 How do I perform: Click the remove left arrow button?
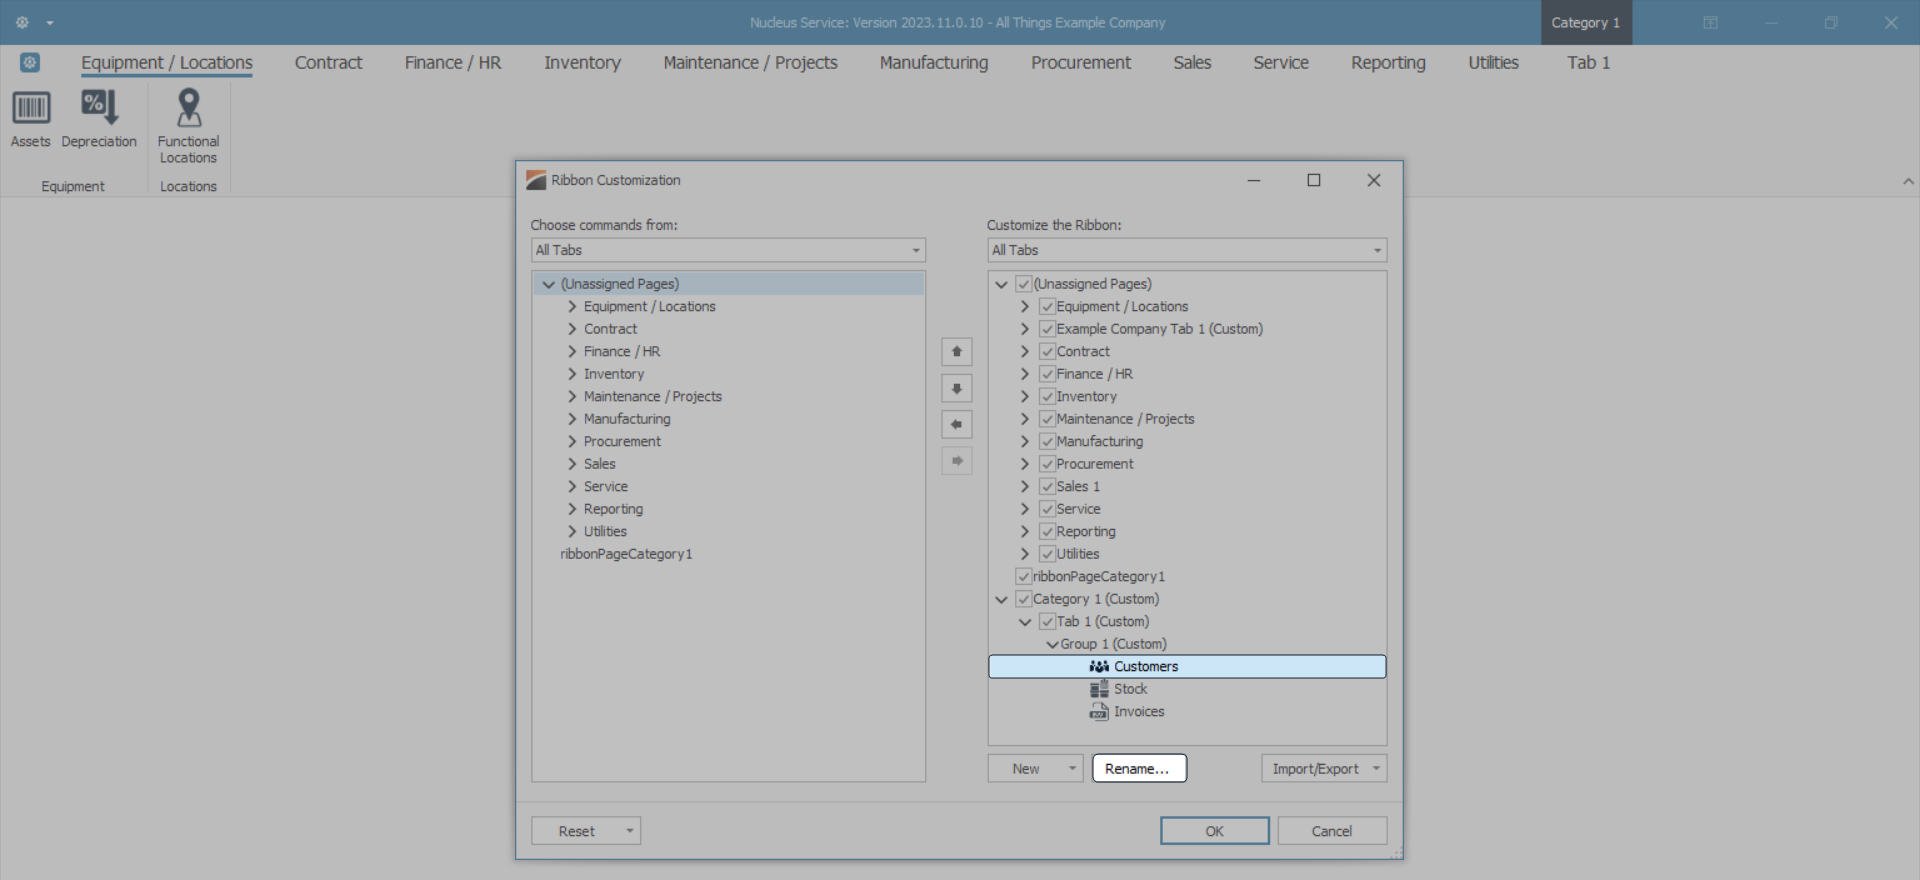tap(957, 424)
